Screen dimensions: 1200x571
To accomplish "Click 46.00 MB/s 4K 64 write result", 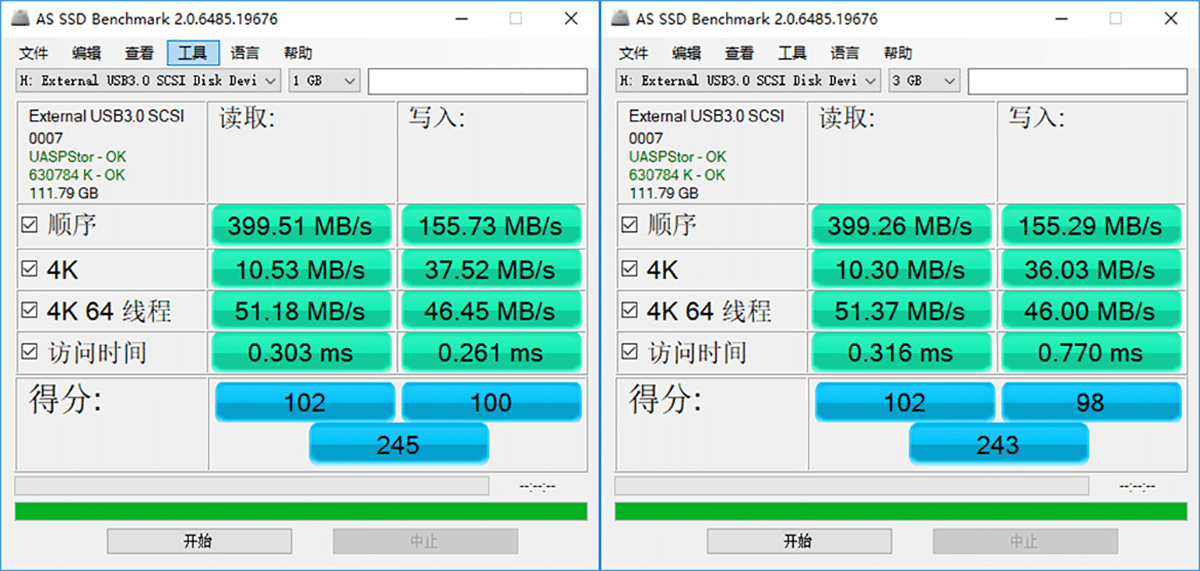I will [x=1091, y=311].
